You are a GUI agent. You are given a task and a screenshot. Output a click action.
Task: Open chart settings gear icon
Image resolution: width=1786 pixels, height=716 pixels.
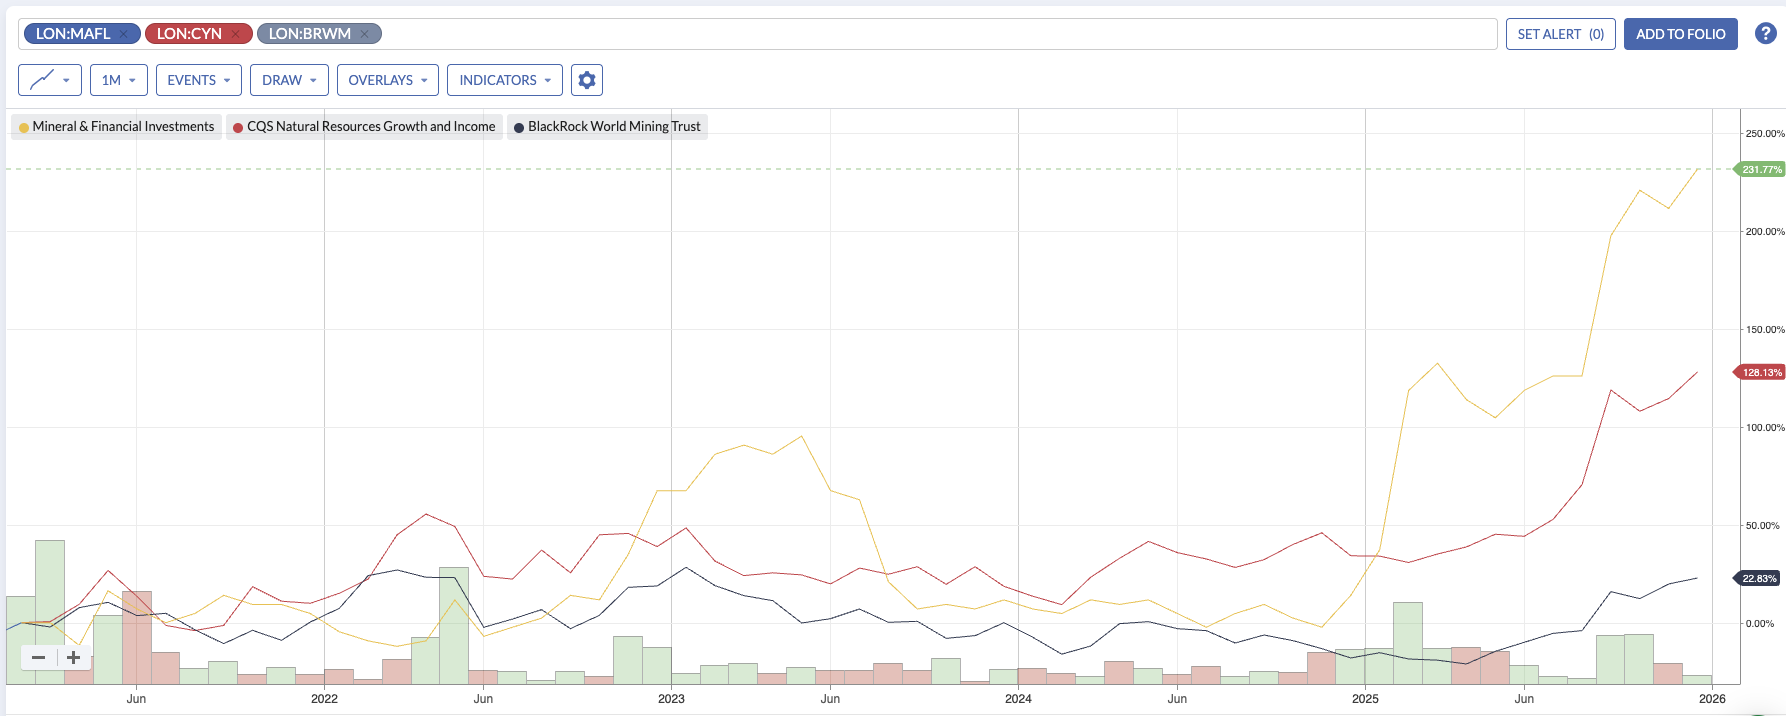(x=587, y=80)
